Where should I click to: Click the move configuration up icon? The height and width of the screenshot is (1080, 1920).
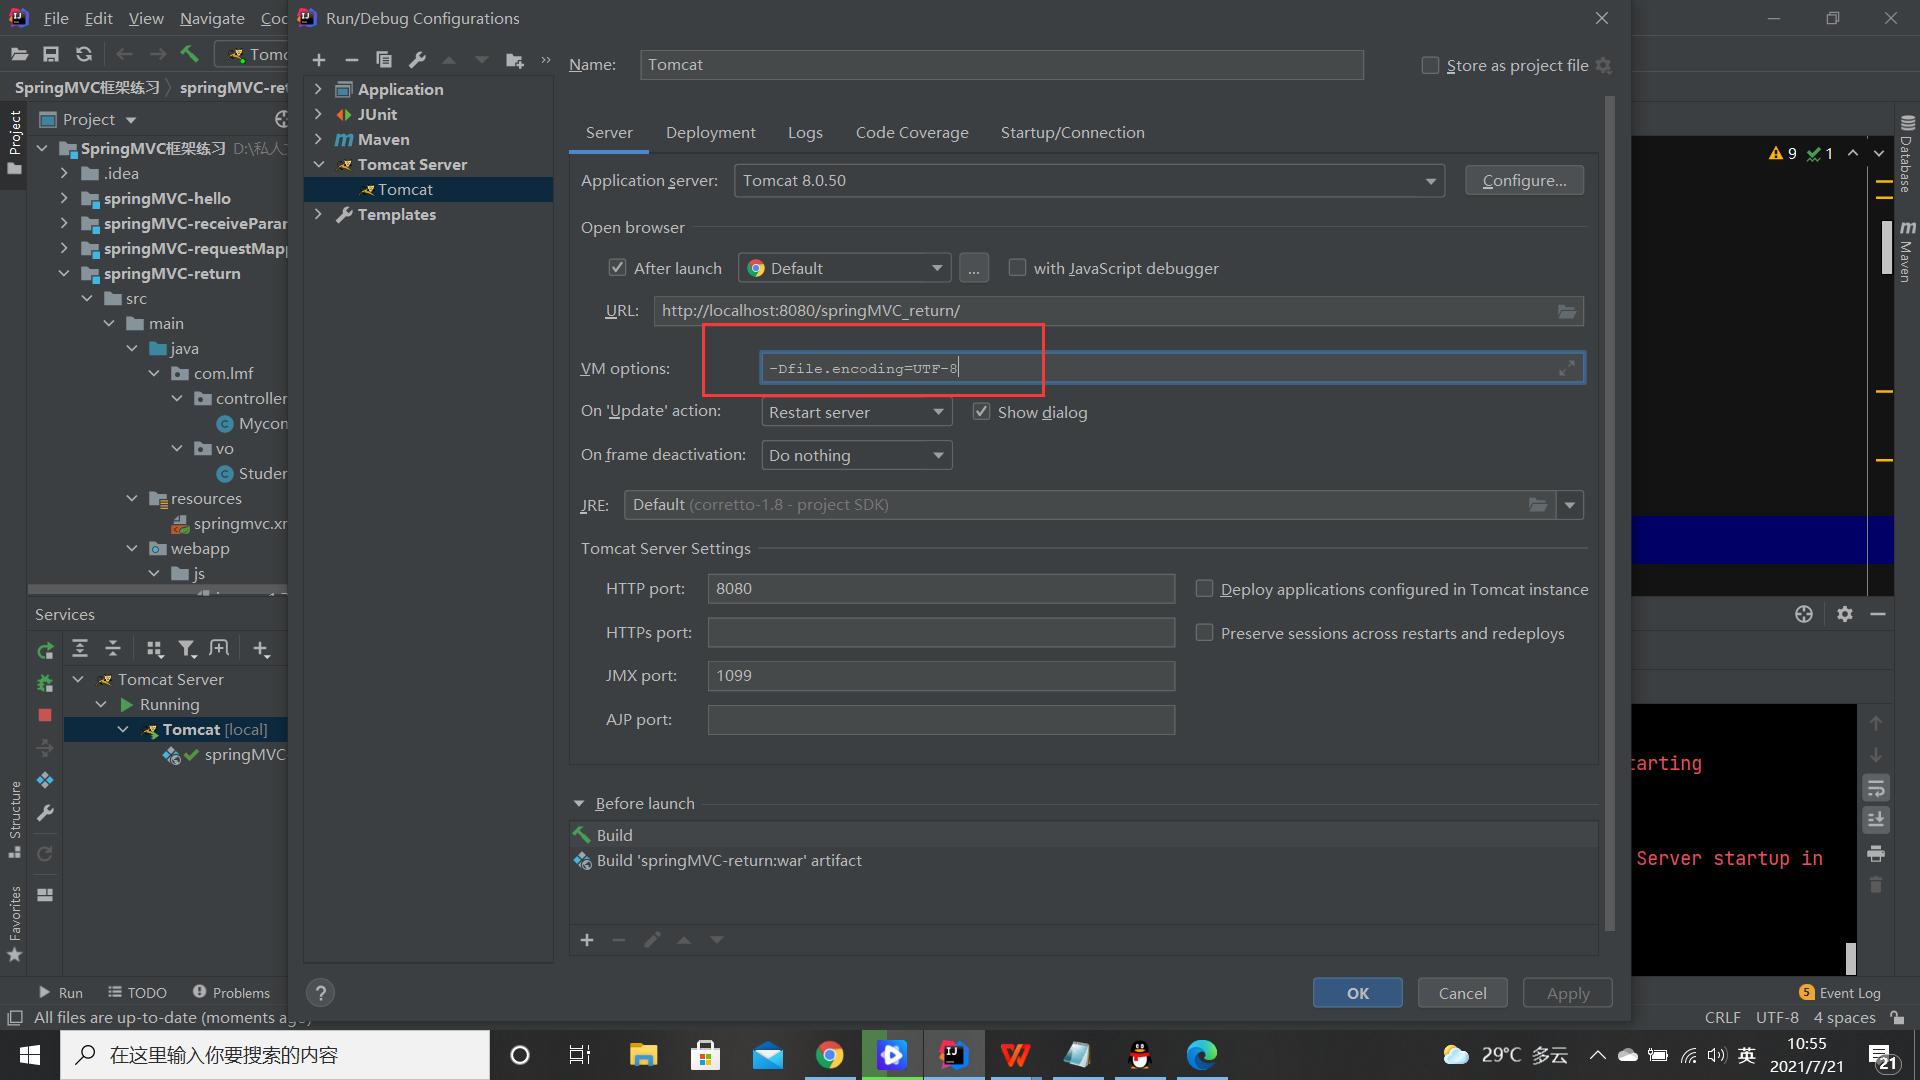452,62
